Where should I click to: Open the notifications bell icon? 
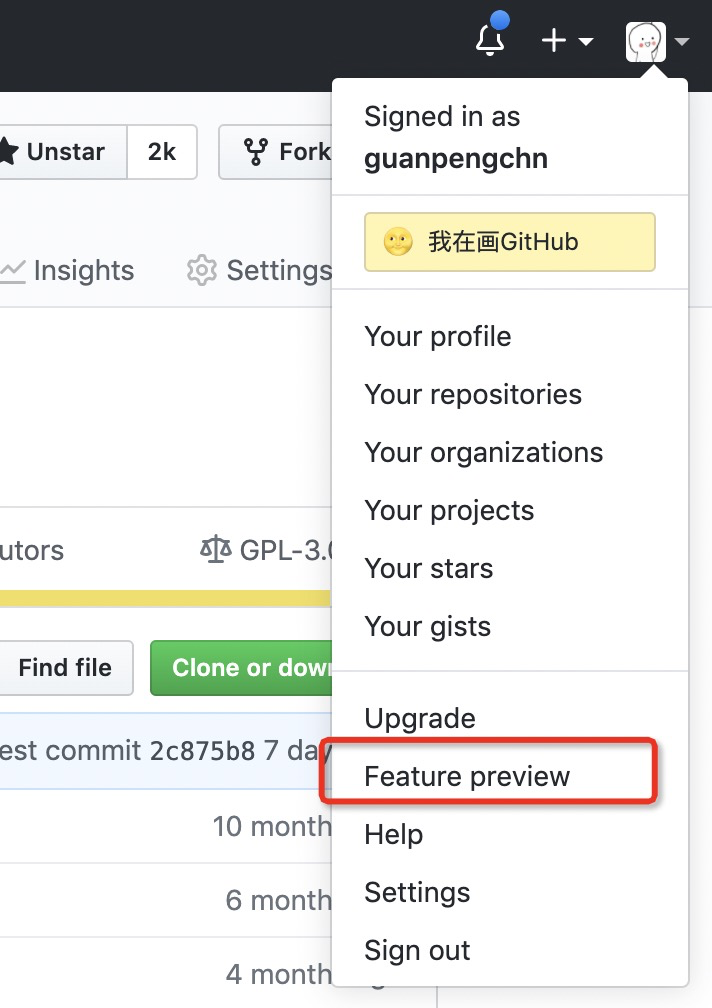pyautogui.click(x=490, y=40)
